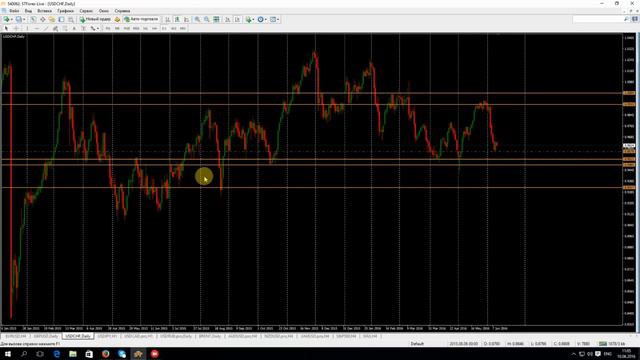The image size is (640, 360).
Task: Open the Графики menu
Action: point(65,11)
